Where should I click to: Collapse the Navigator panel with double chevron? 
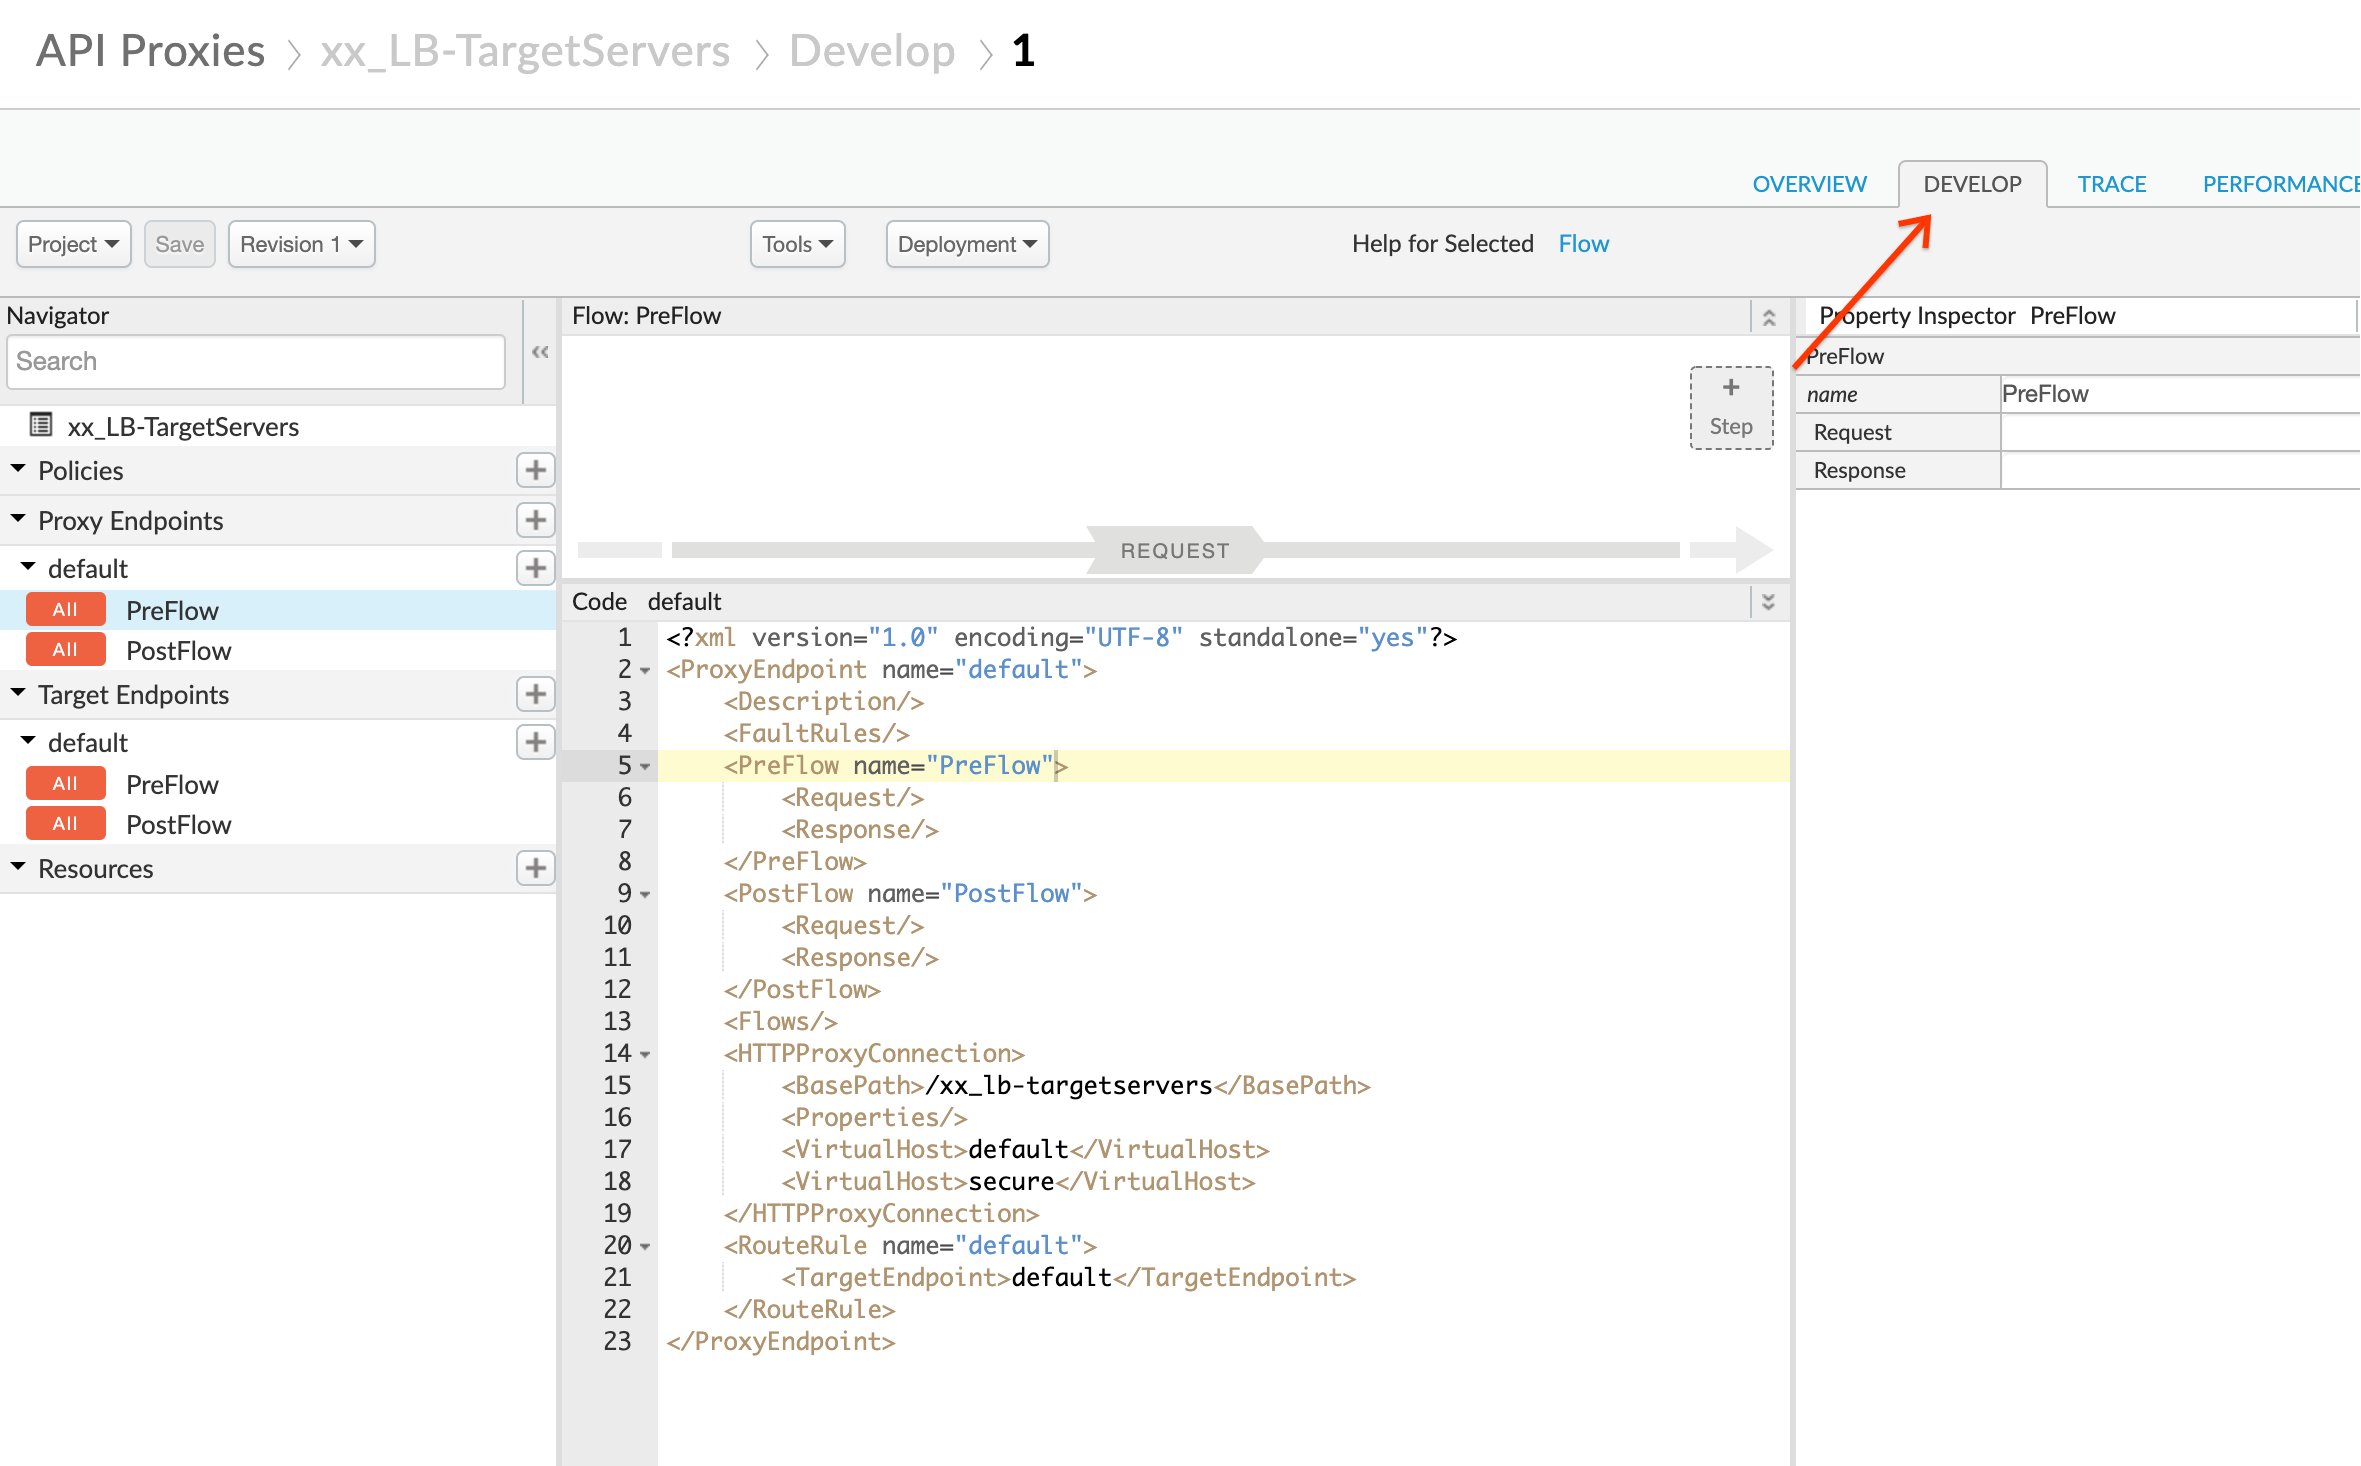(x=540, y=352)
